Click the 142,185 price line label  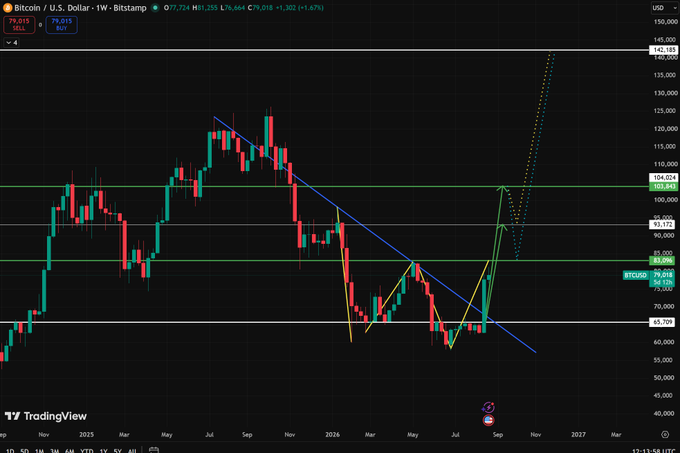(663, 50)
